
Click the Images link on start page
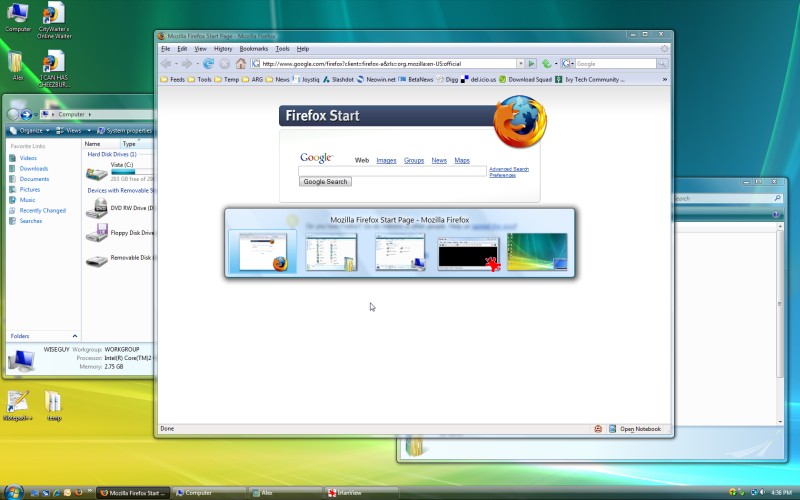386,160
